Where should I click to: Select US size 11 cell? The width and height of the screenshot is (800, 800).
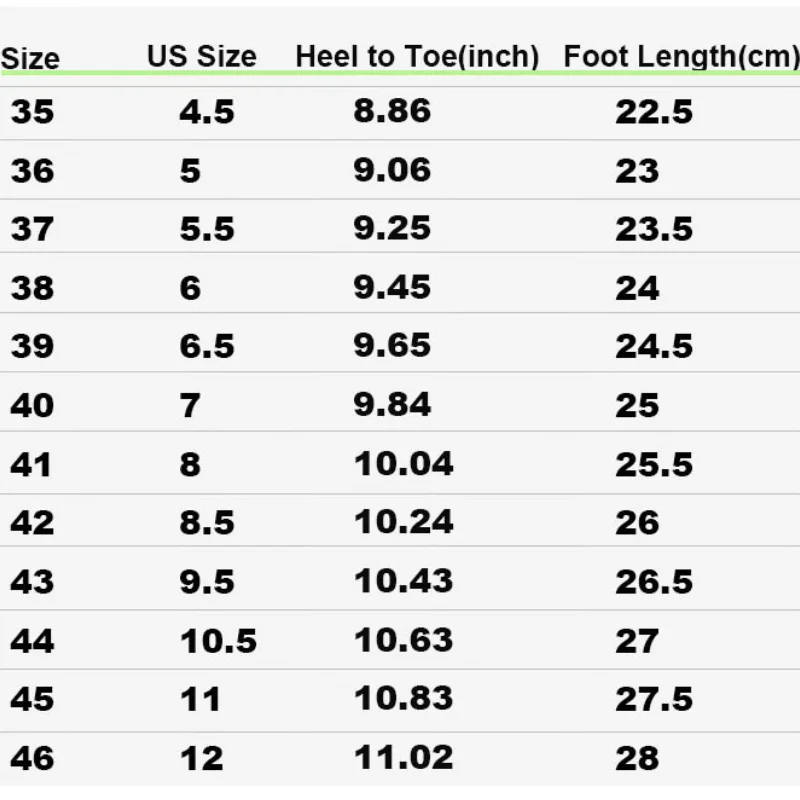tap(200, 699)
